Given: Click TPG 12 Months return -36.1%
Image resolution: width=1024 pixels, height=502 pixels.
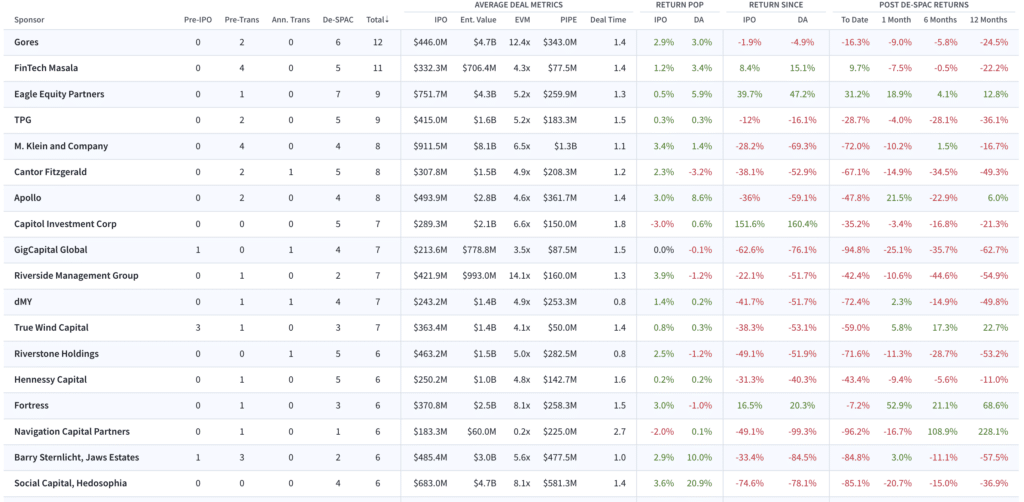Looking at the screenshot, I should coord(994,120).
